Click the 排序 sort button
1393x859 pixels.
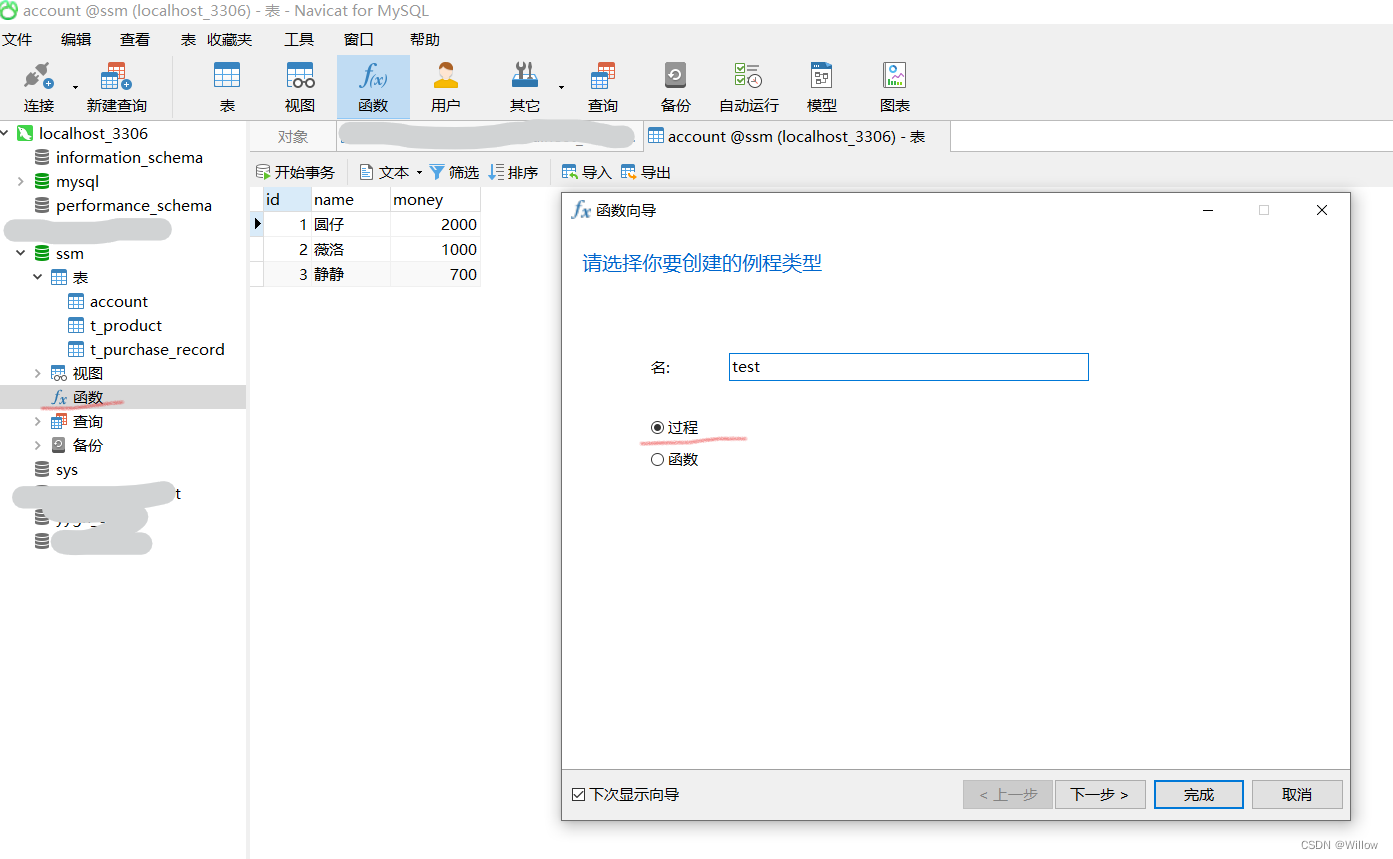tap(513, 172)
